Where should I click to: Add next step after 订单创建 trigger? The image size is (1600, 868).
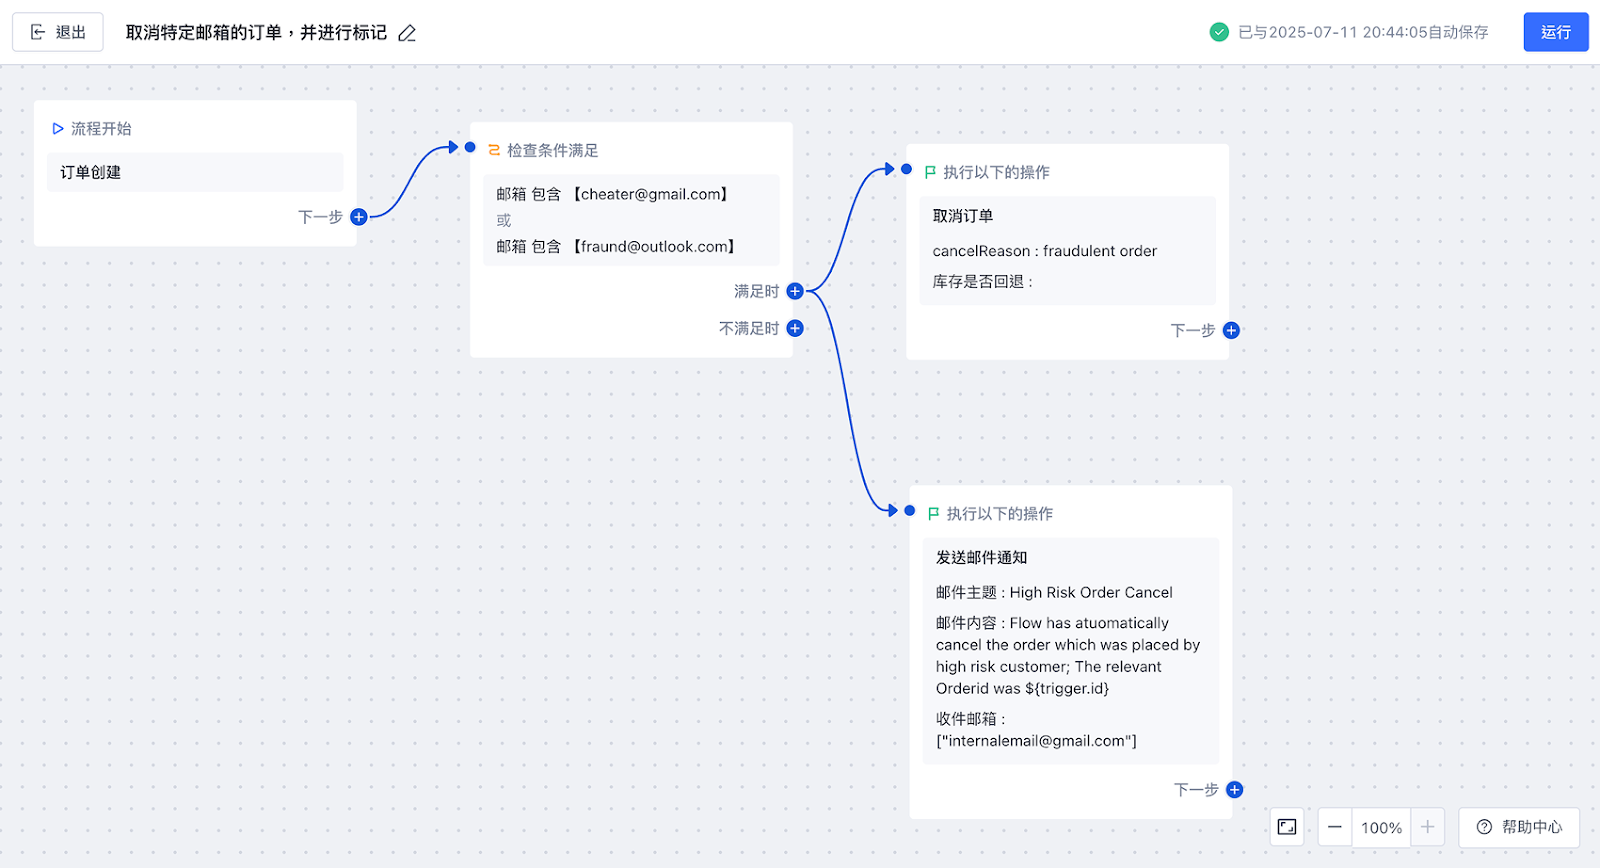pos(359,217)
